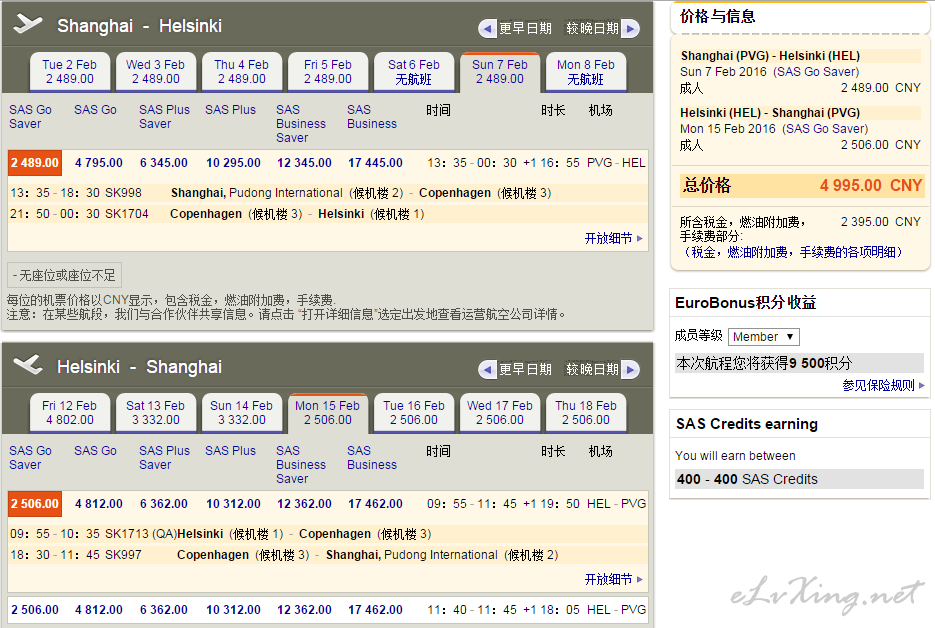Select 4 812.00 fare on the 11:40 return flight
The height and width of the screenshot is (628, 935).
click(99, 610)
